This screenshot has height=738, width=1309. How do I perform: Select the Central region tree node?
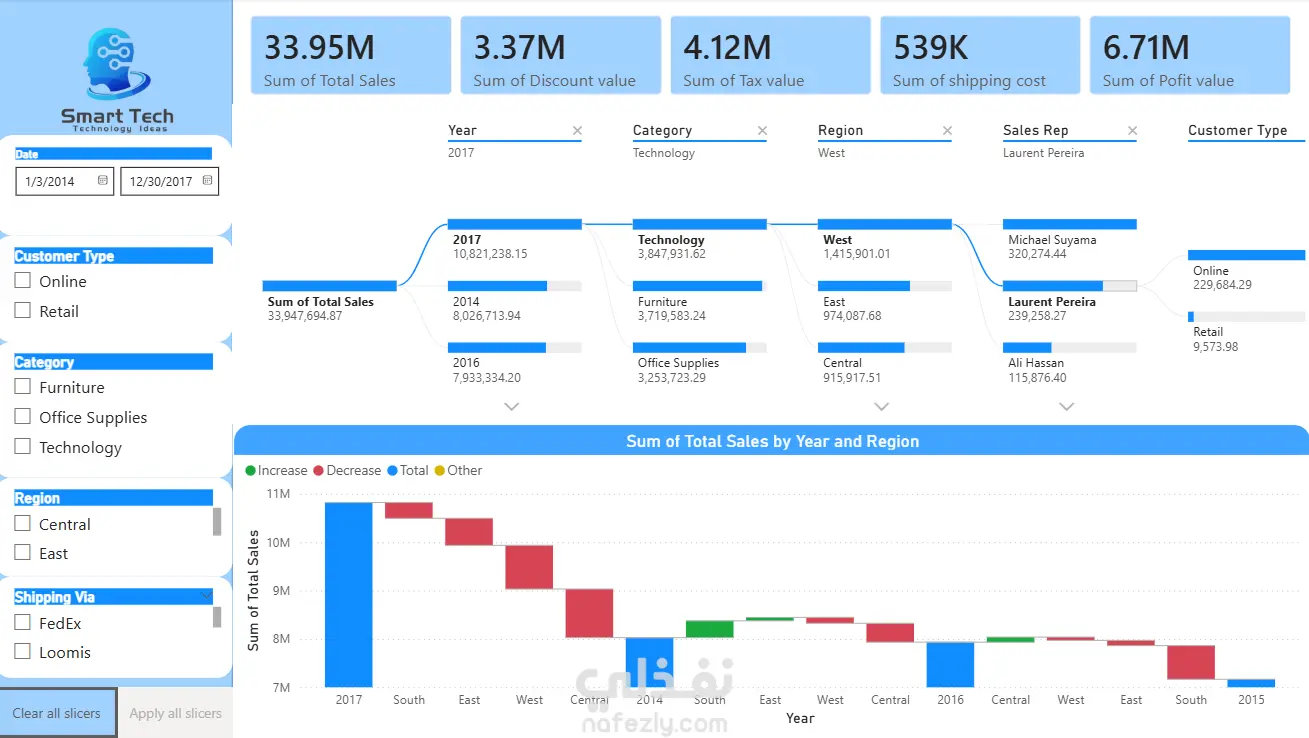coord(884,363)
